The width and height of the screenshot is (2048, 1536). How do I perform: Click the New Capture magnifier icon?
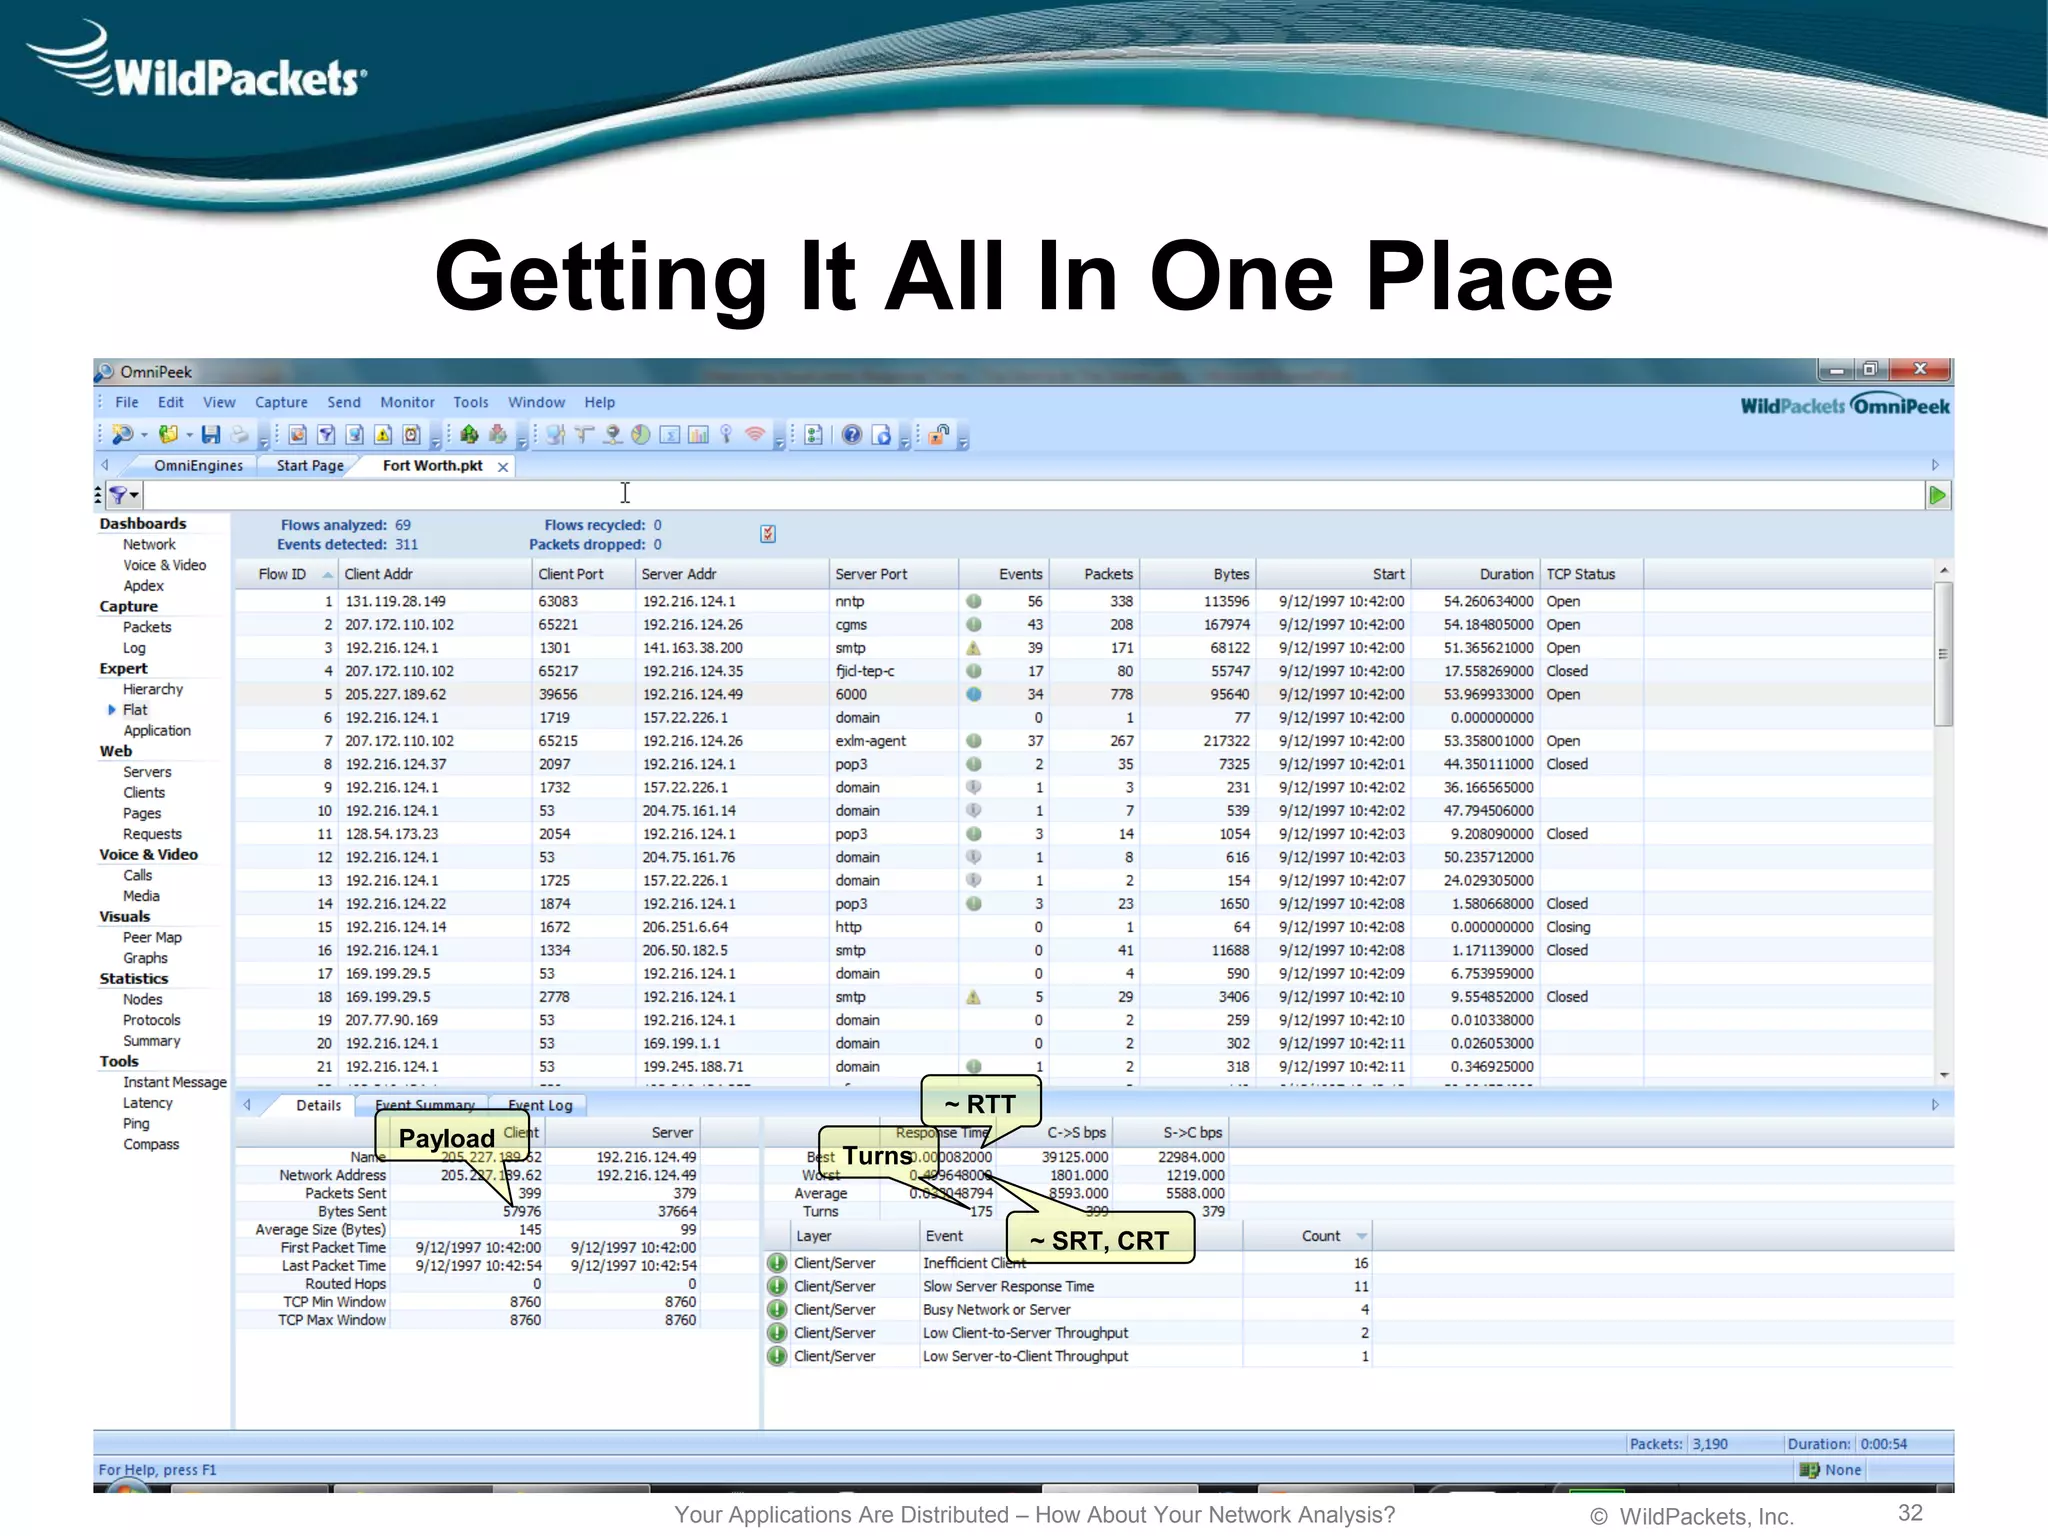coord(122,434)
